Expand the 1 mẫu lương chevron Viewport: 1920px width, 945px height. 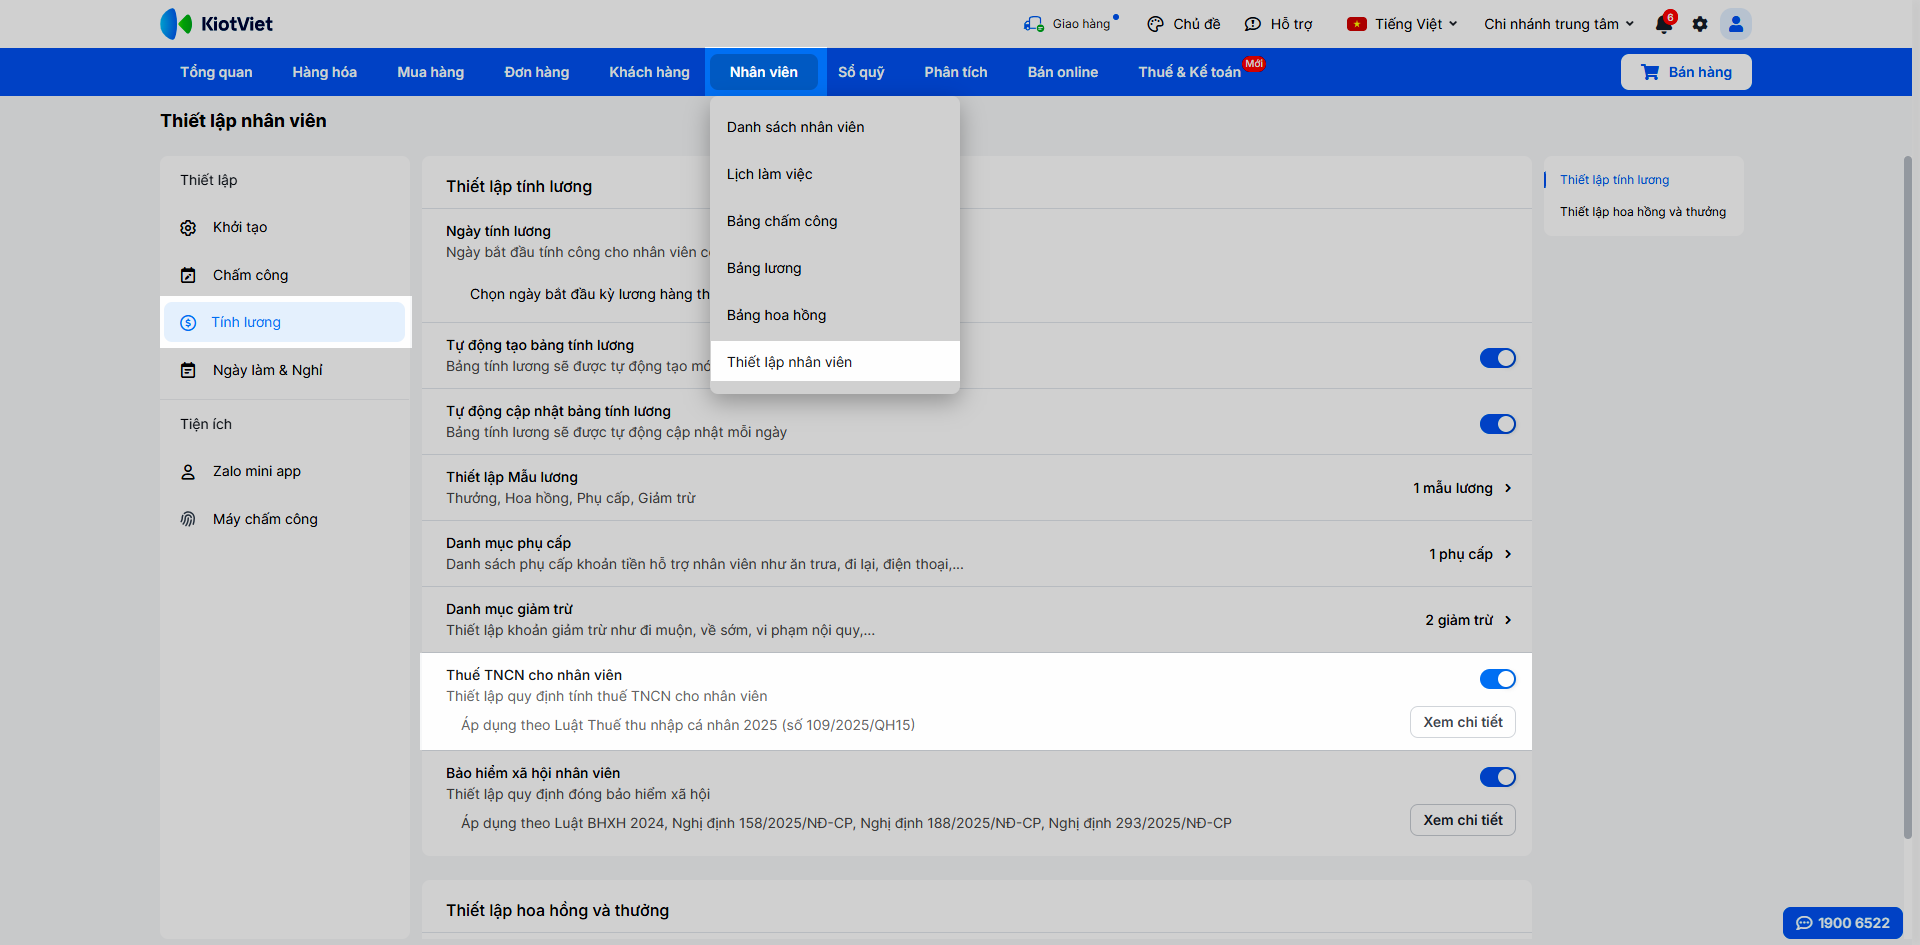tap(1508, 488)
